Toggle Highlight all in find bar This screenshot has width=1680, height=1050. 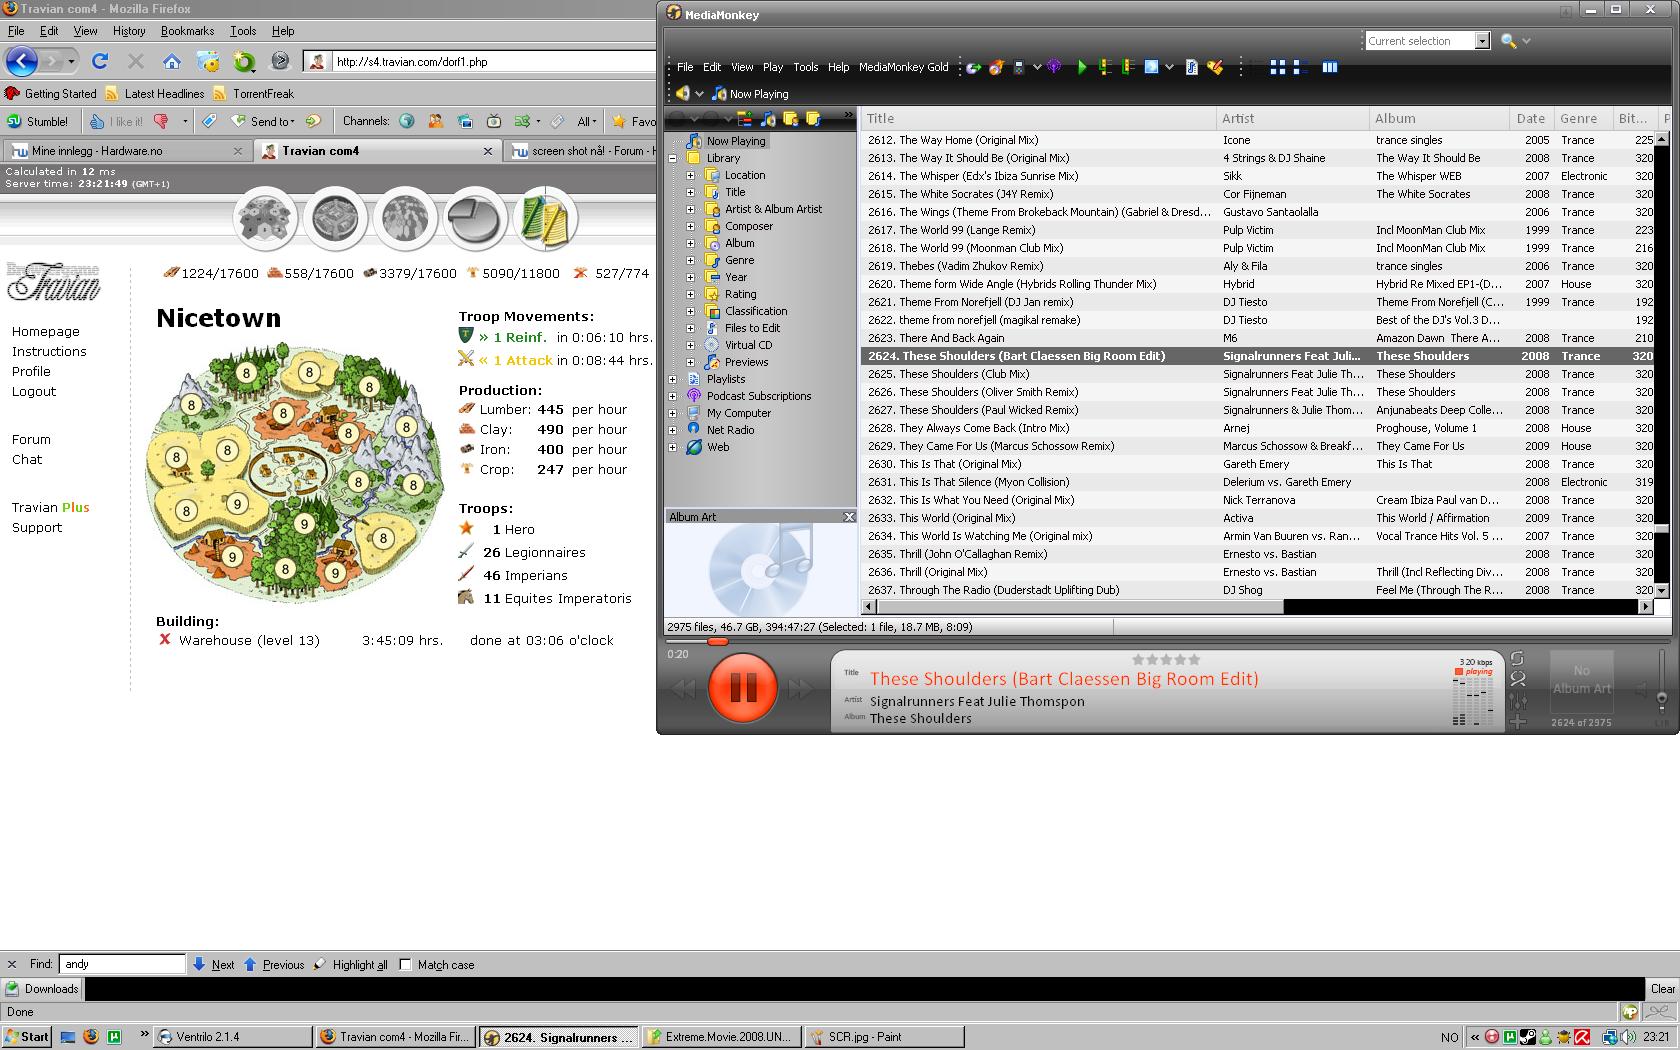tap(351, 965)
